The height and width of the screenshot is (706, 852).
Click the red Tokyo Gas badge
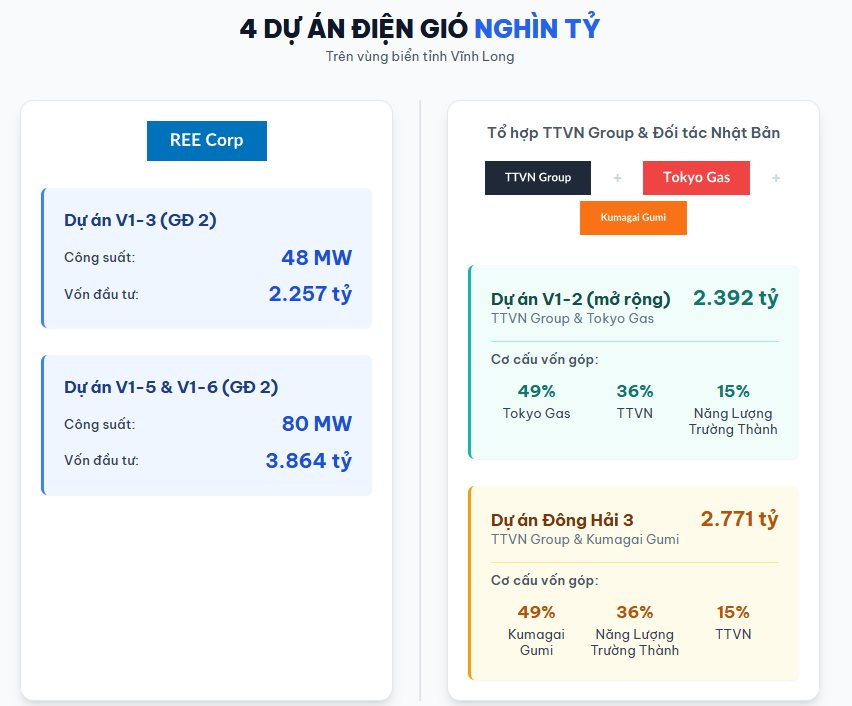696,177
